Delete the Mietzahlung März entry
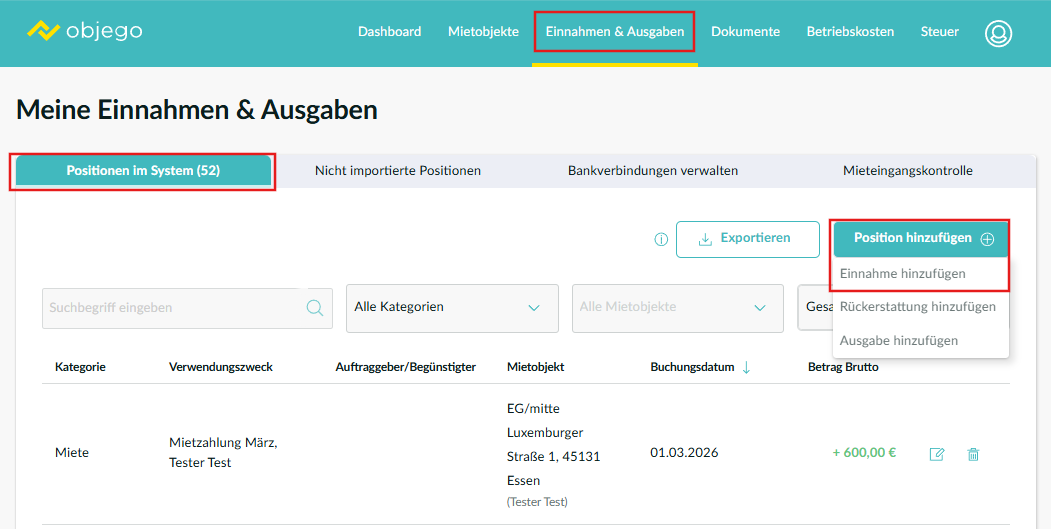The width and height of the screenshot is (1051, 529). pos(973,454)
